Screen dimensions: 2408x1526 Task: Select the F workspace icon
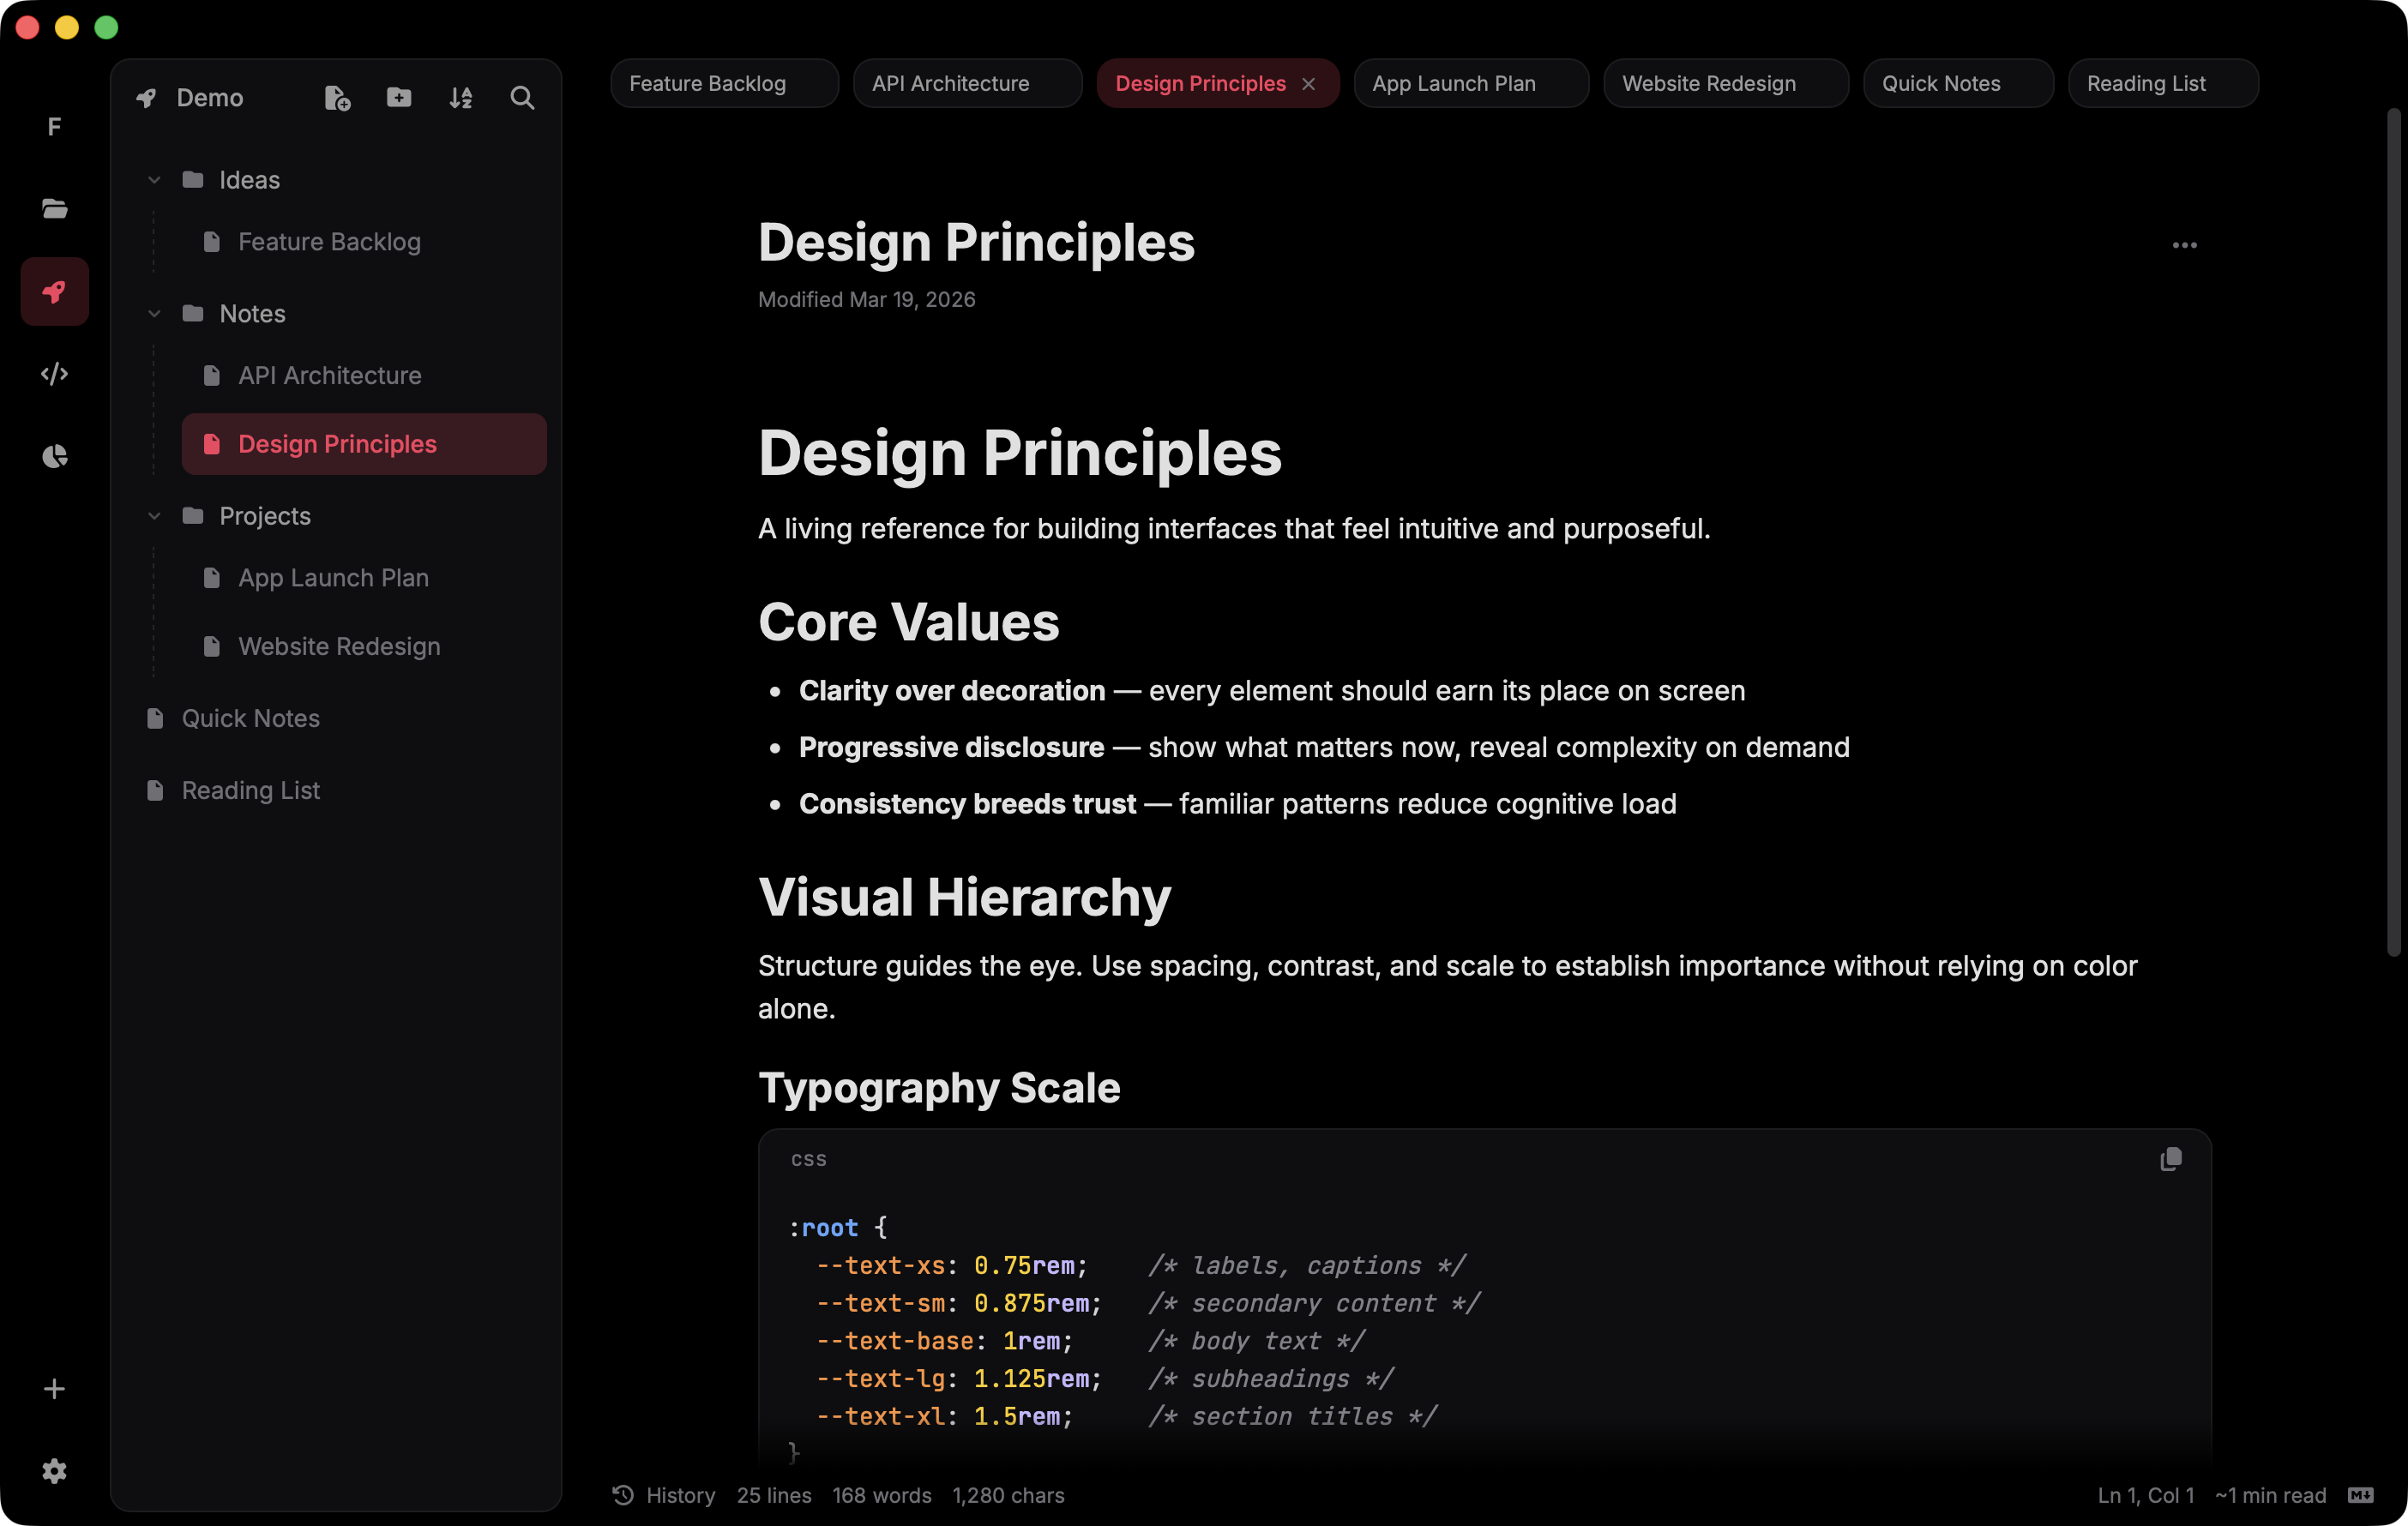[x=54, y=127]
